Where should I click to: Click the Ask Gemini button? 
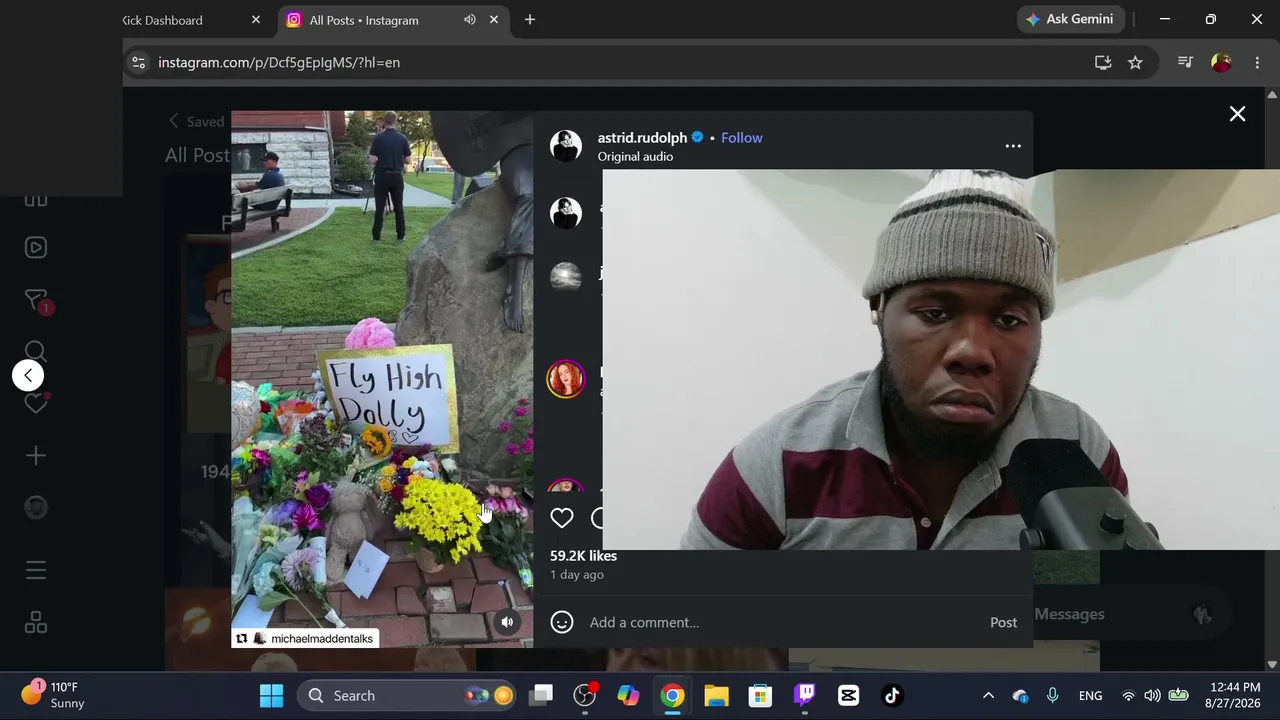point(1071,19)
